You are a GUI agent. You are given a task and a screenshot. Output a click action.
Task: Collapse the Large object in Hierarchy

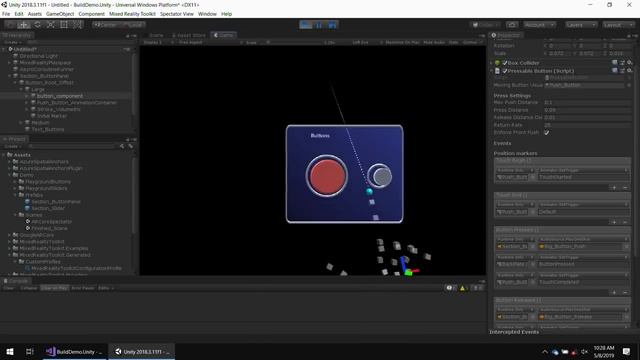pyautogui.click(x=21, y=89)
